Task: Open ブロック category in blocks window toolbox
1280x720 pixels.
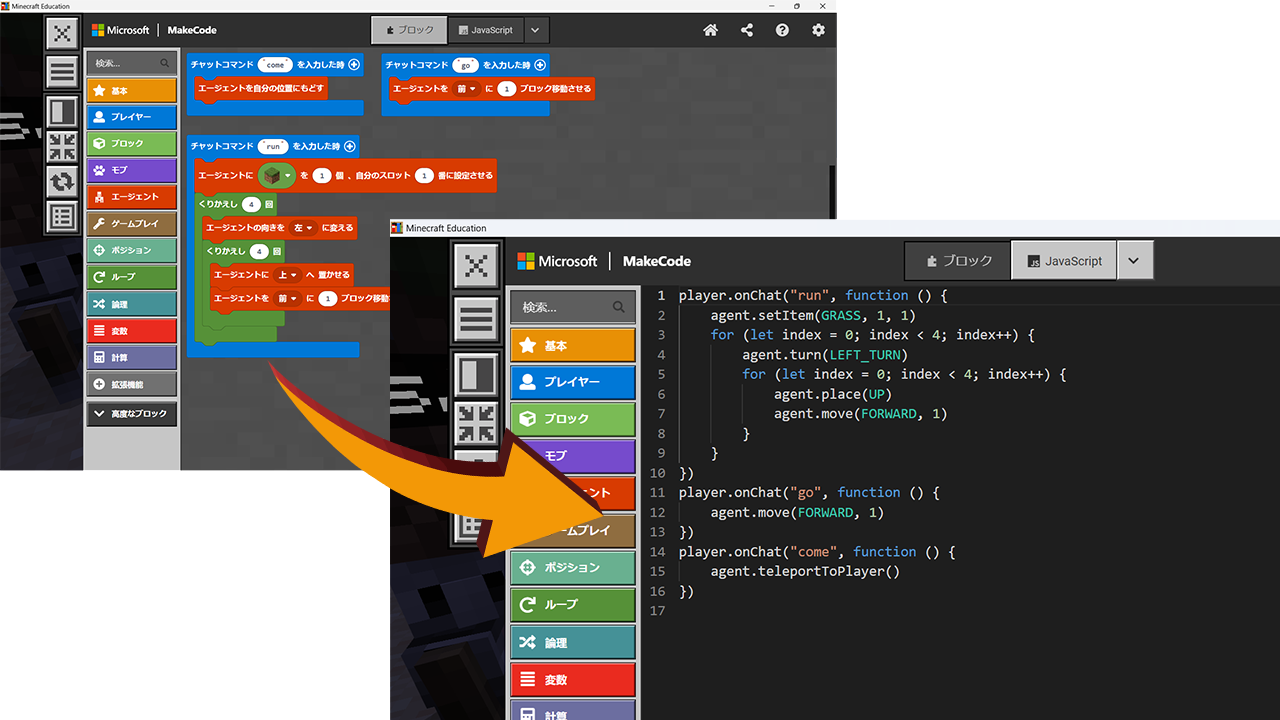Action: click(131, 143)
